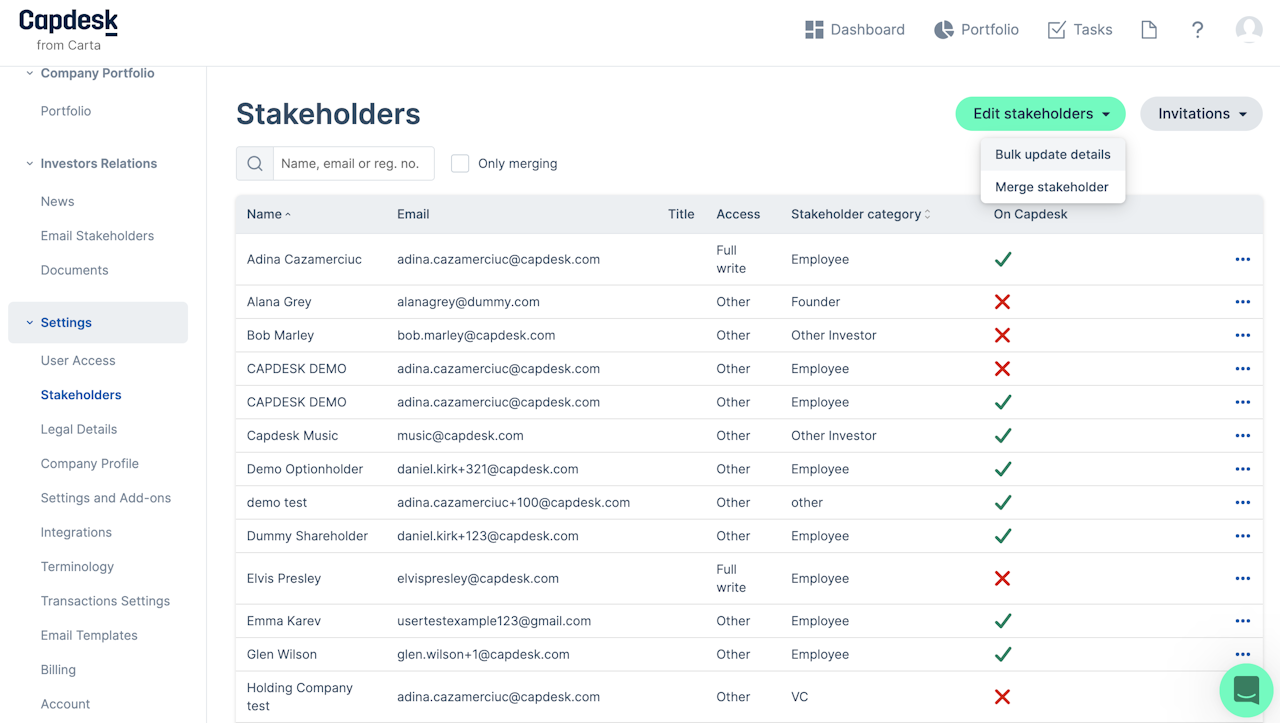Expand the Edit stakeholders dropdown

[1040, 114]
